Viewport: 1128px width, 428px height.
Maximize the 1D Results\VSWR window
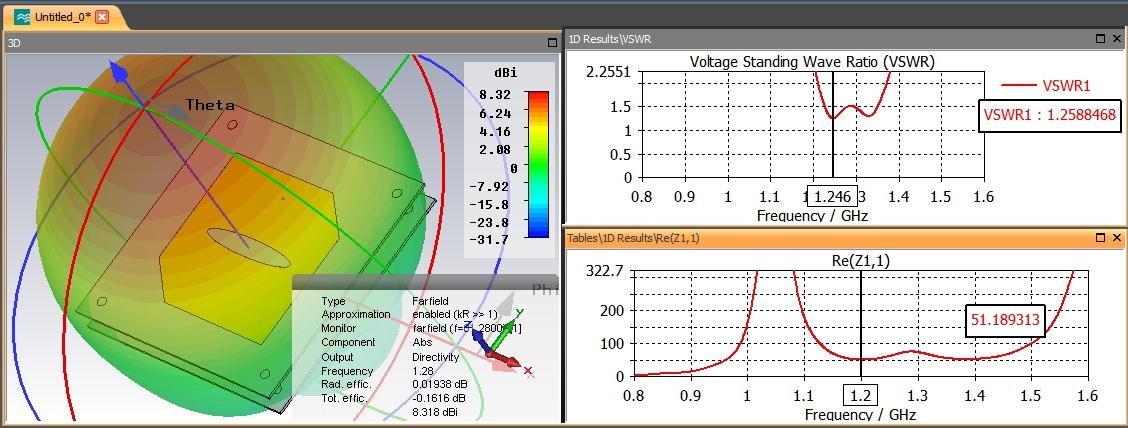(x=1100, y=39)
